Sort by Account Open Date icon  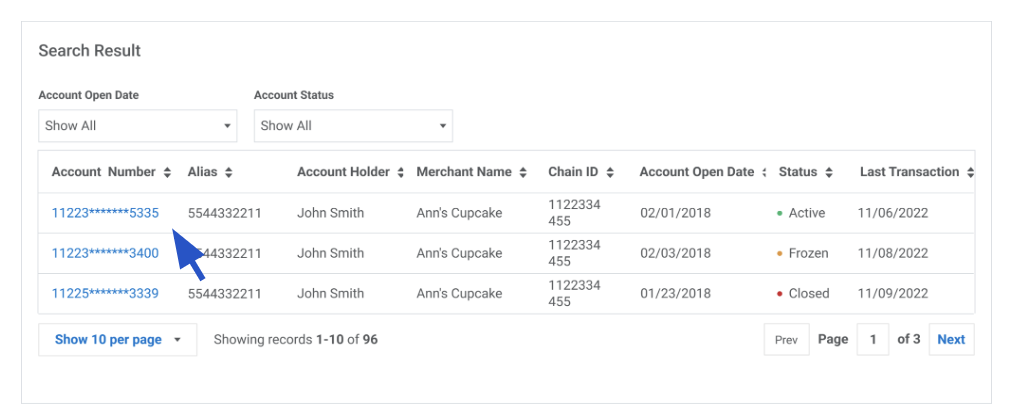pyautogui.click(x=765, y=173)
